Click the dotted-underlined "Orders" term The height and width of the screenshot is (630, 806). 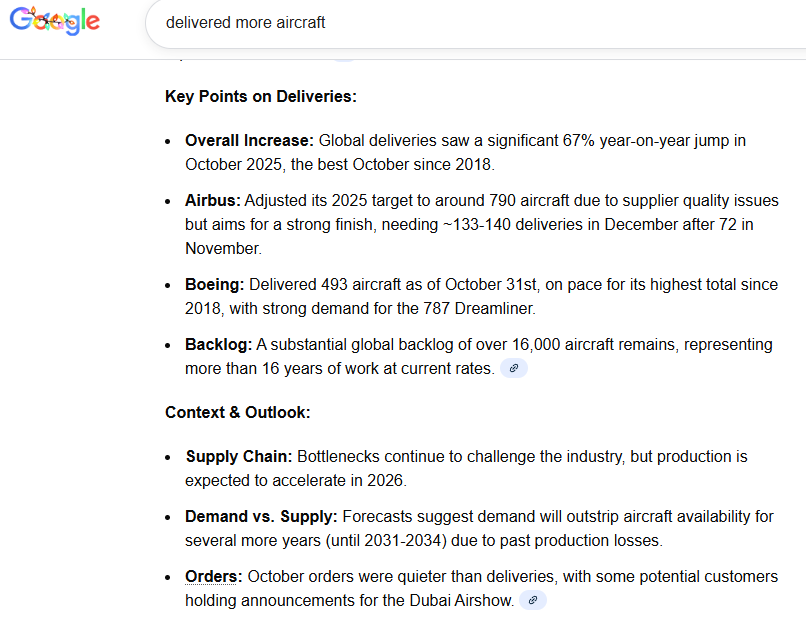[x=213, y=576]
